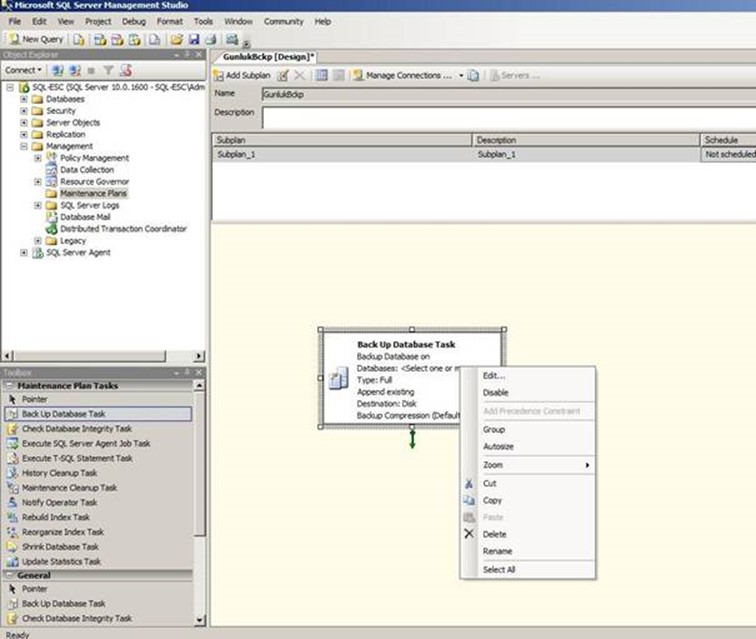Switch to the GunlukBckp [Design] tab
The height and width of the screenshot is (639, 756).
click(268, 57)
